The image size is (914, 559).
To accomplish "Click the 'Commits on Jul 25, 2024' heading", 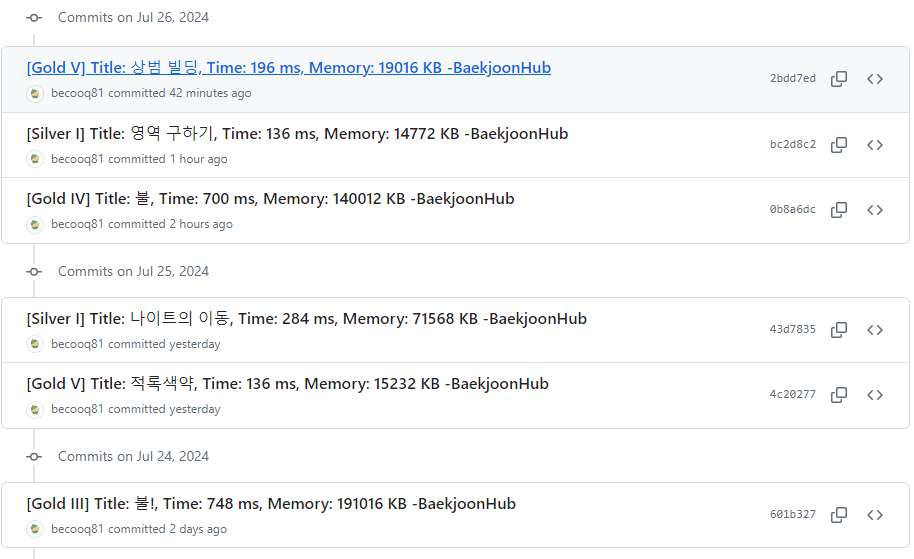I will [x=133, y=272].
